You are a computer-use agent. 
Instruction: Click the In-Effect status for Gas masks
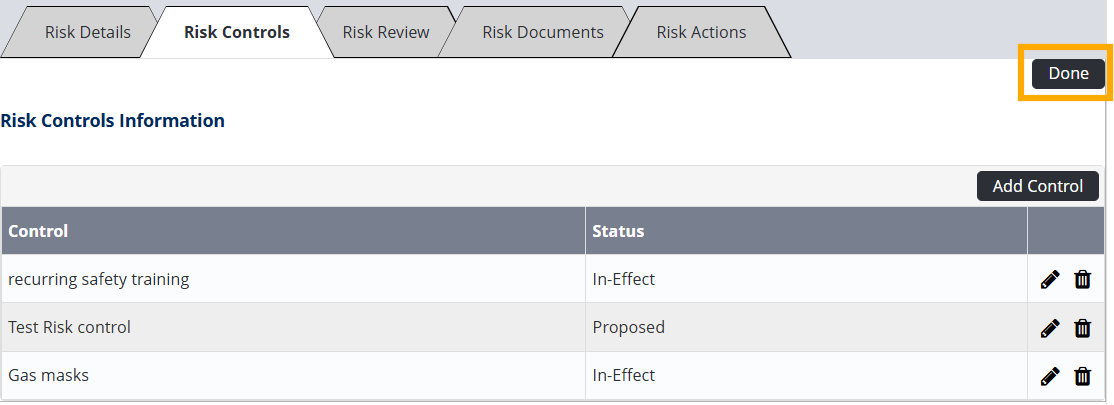[x=623, y=375]
